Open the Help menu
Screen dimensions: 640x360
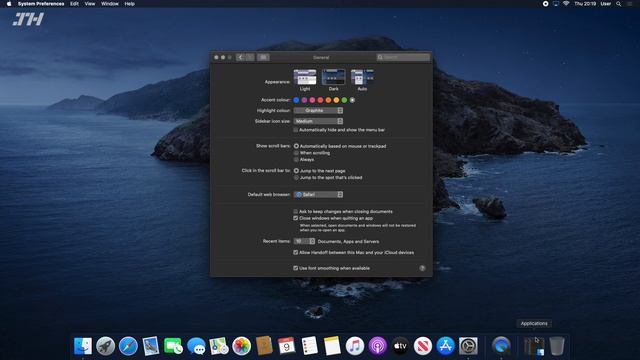tap(129, 4)
